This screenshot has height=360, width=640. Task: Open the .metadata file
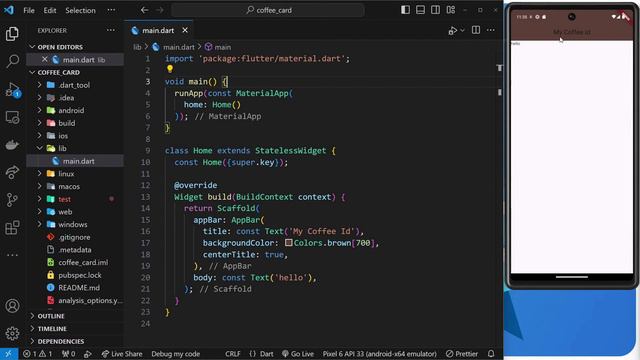[75, 250]
